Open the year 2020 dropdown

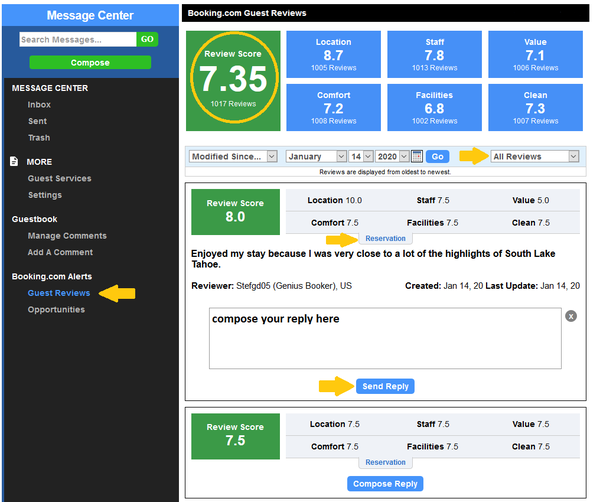[392, 156]
